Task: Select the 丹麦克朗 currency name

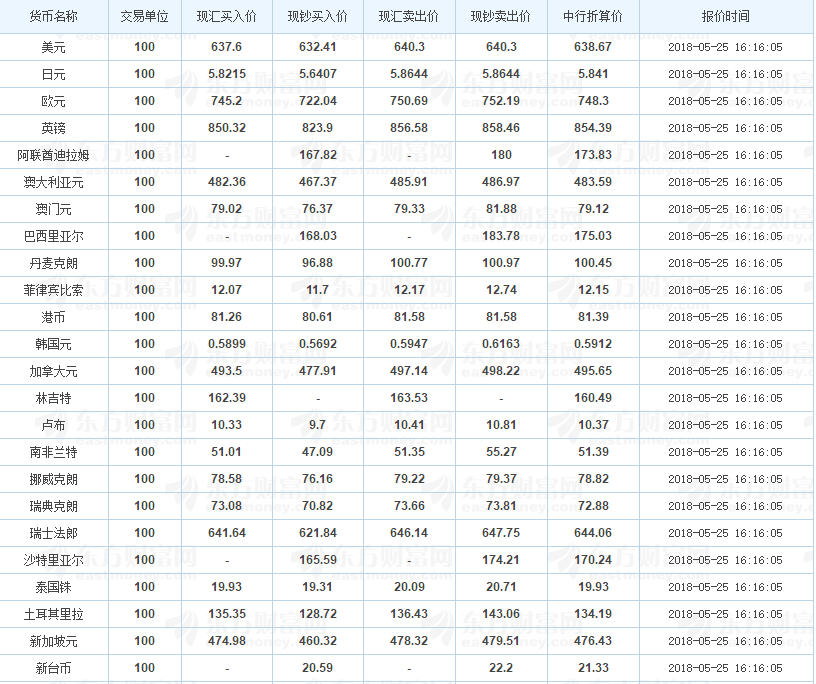Action: pos(54,263)
